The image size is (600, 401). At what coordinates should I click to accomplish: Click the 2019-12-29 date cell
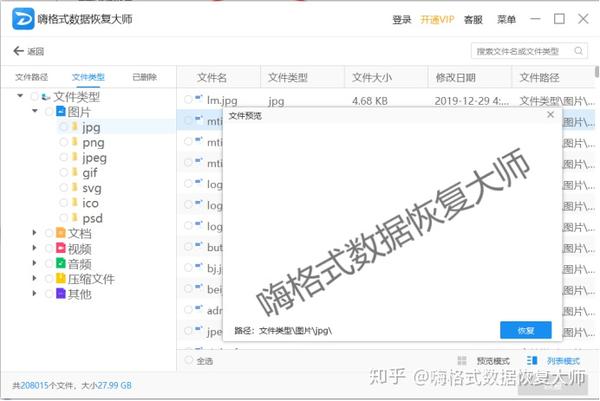click(x=471, y=101)
